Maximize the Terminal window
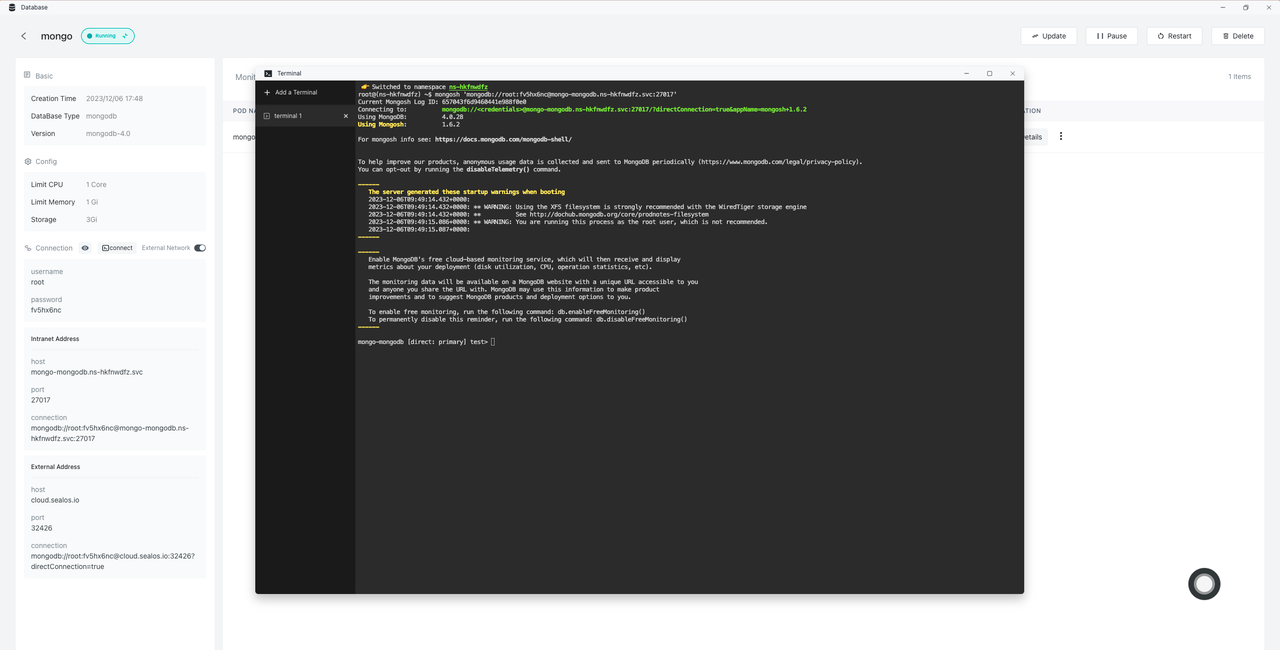Viewport: 1280px width, 650px height. pos(989,73)
